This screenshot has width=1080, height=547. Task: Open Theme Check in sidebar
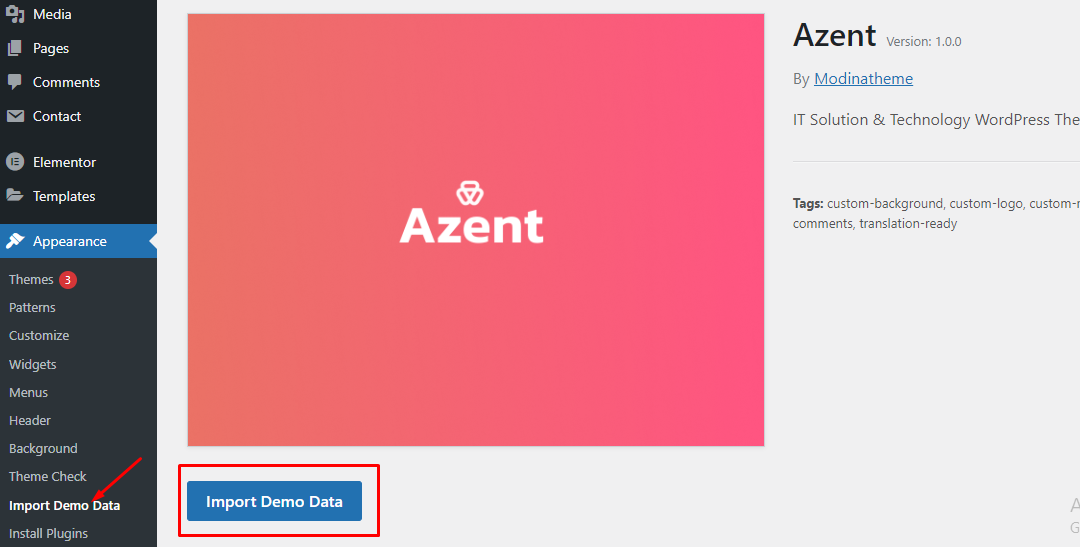click(48, 476)
